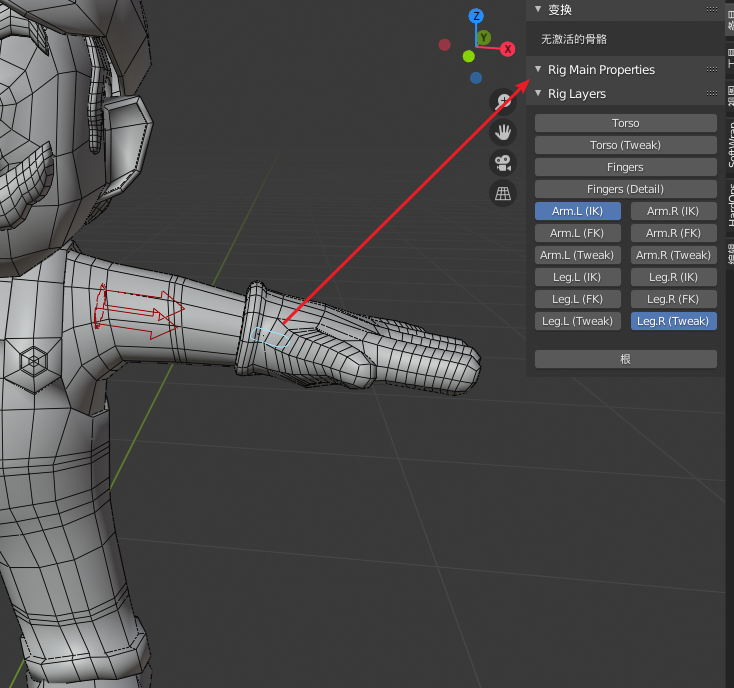Toggle camera view icon

(x=503, y=163)
